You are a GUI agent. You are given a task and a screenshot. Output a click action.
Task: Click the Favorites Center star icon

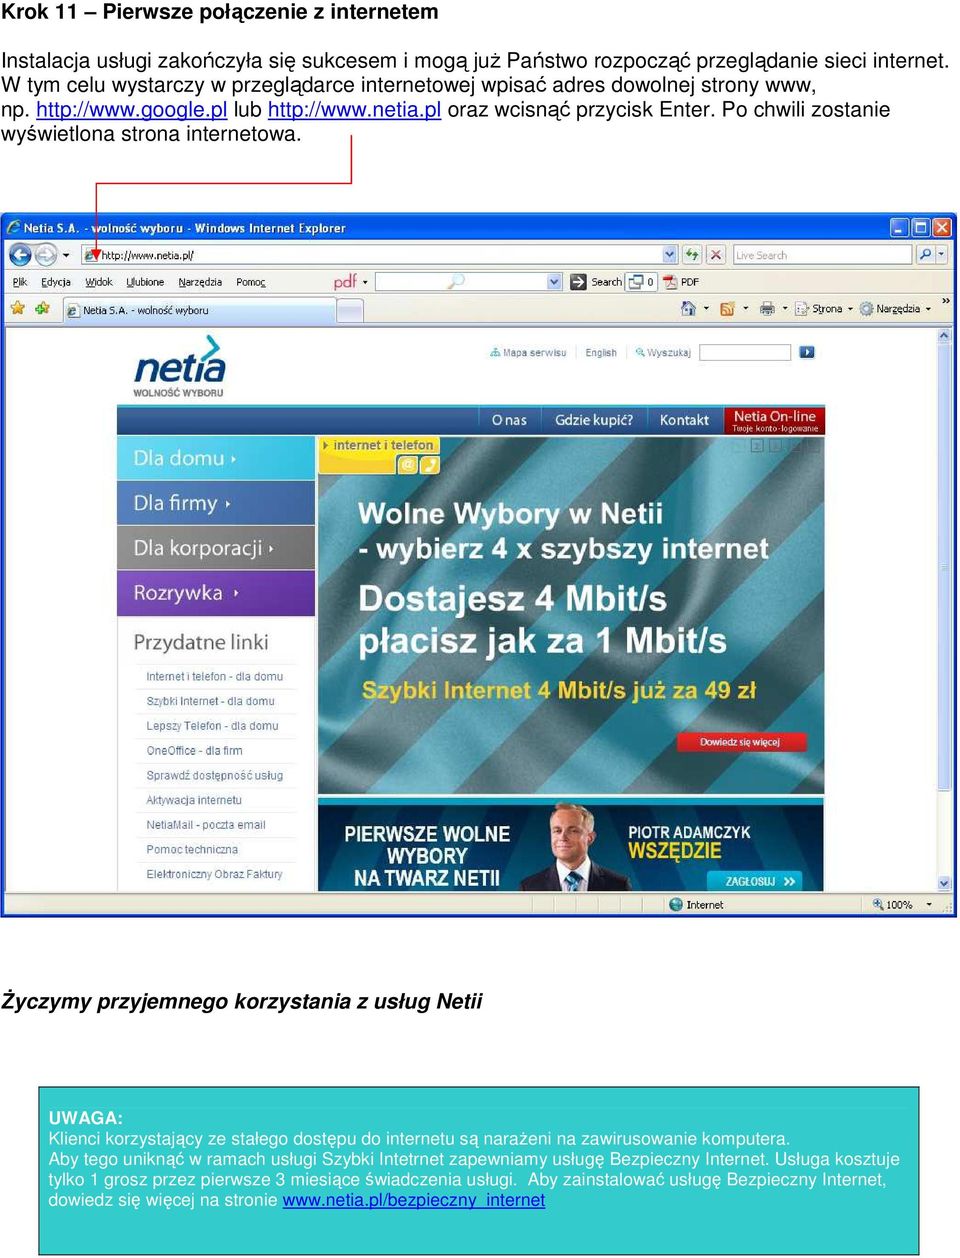click(x=17, y=308)
